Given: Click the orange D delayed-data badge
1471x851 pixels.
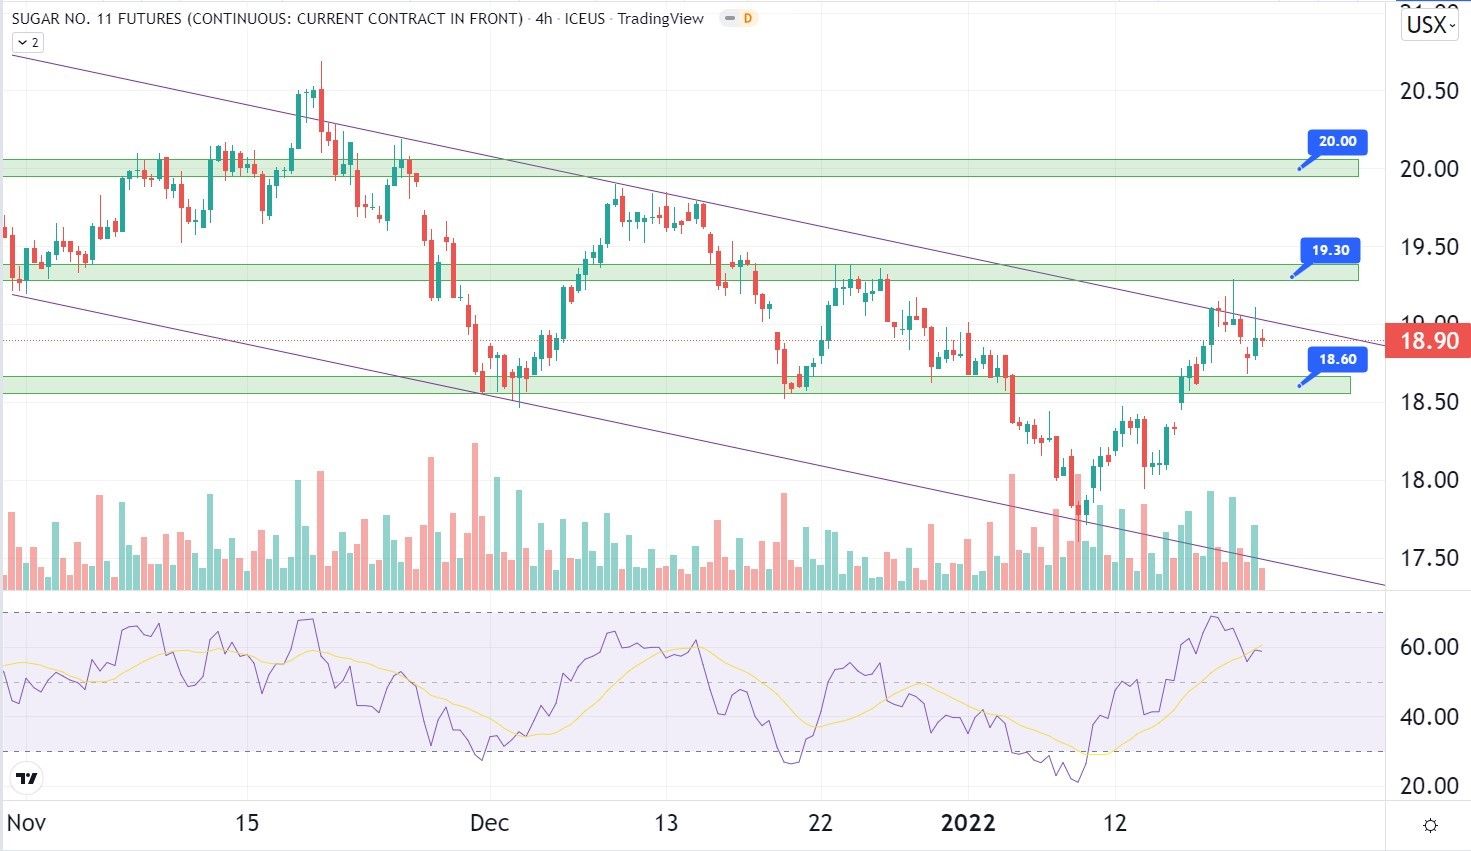Looking at the screenshot, I should coord(745,18).
